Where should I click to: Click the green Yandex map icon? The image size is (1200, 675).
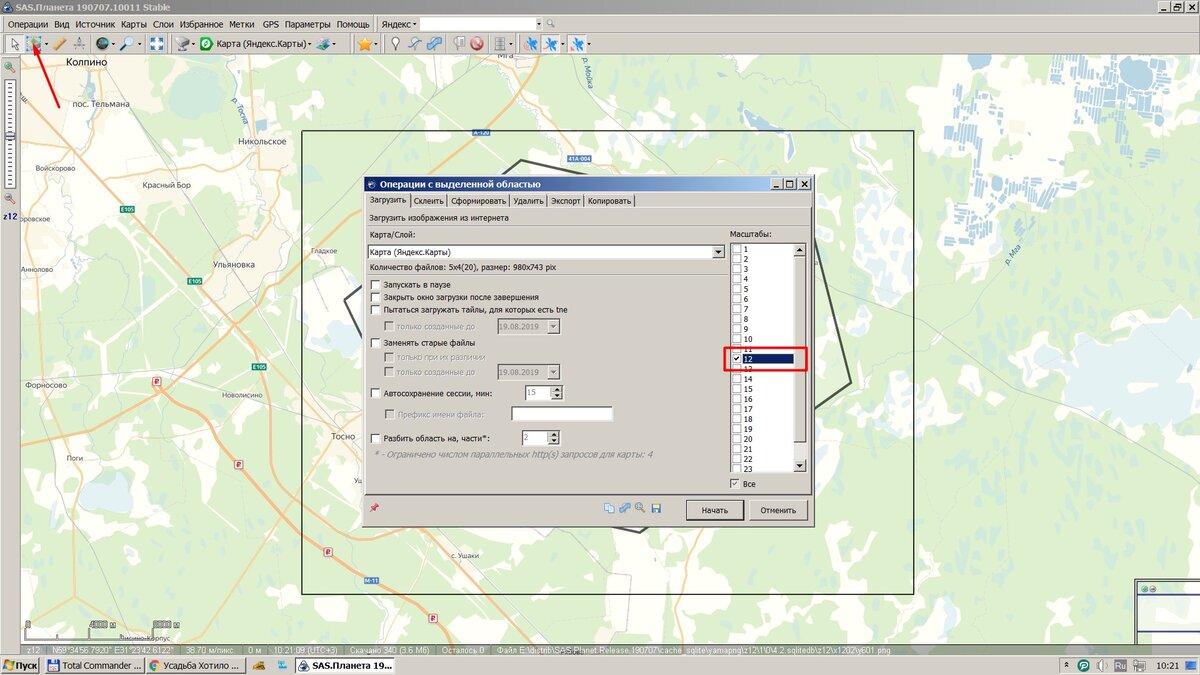206,44
